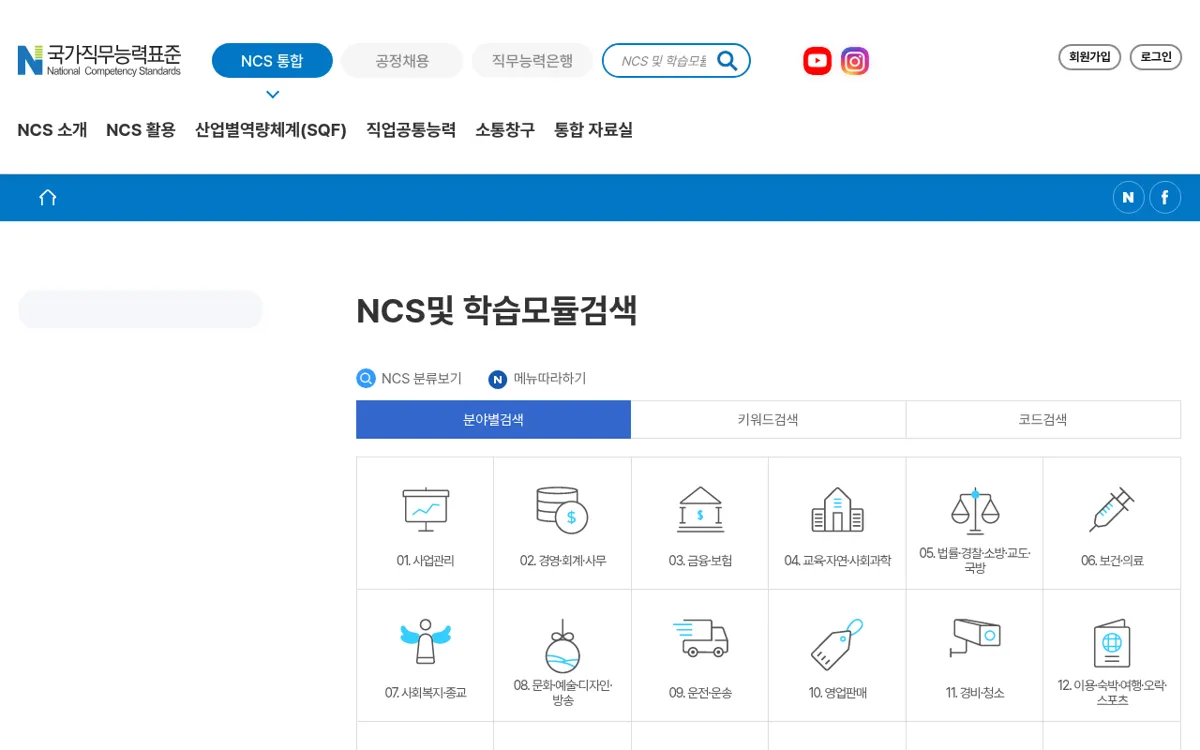The width and height of the screenshot is (1200, 750).
Task: Click the NCS 분류보기 magnifier icon
Action: (366, 379)
